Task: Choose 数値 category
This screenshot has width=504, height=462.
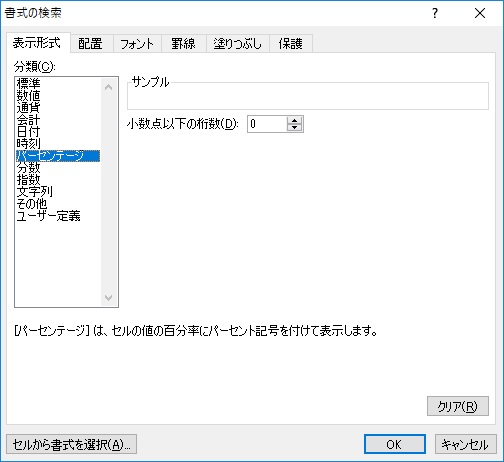Action: 29,96
